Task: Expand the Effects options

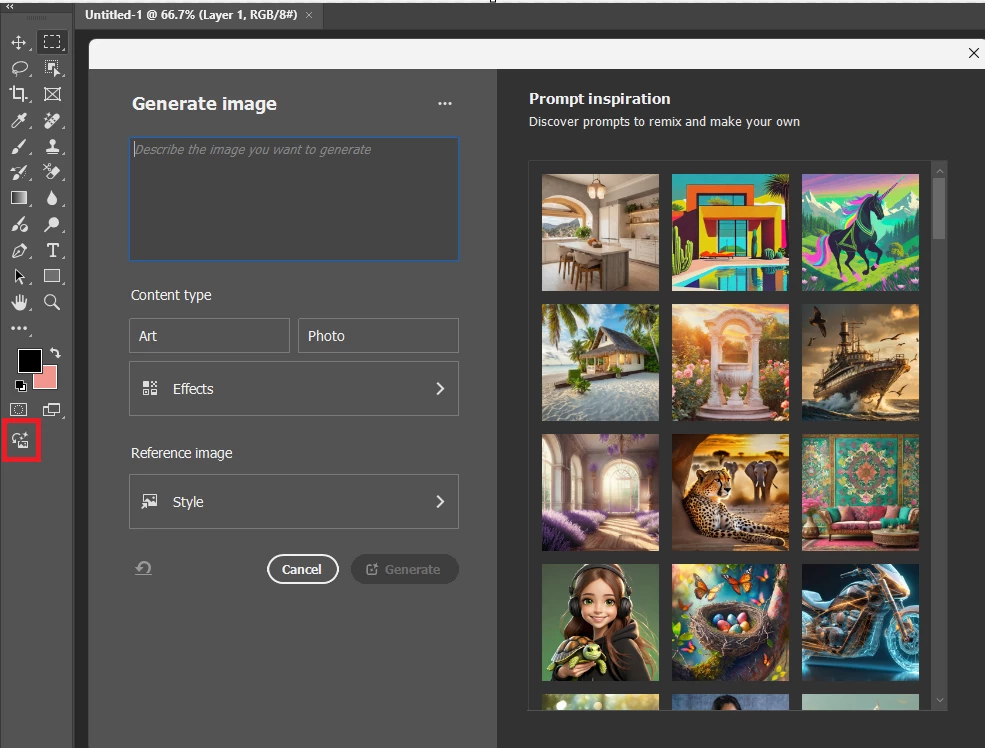Action: 294,388
